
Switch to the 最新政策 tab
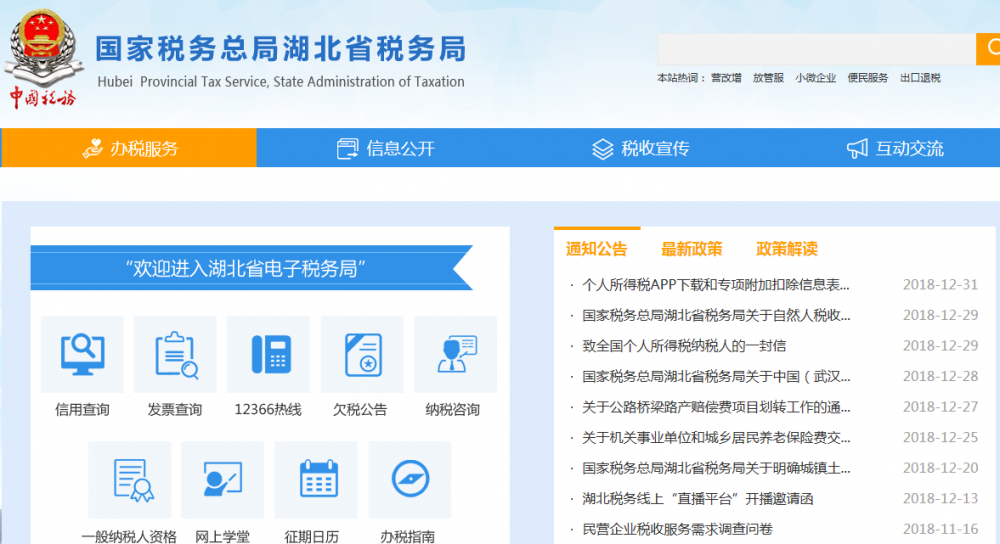click(x=691, y=249)
